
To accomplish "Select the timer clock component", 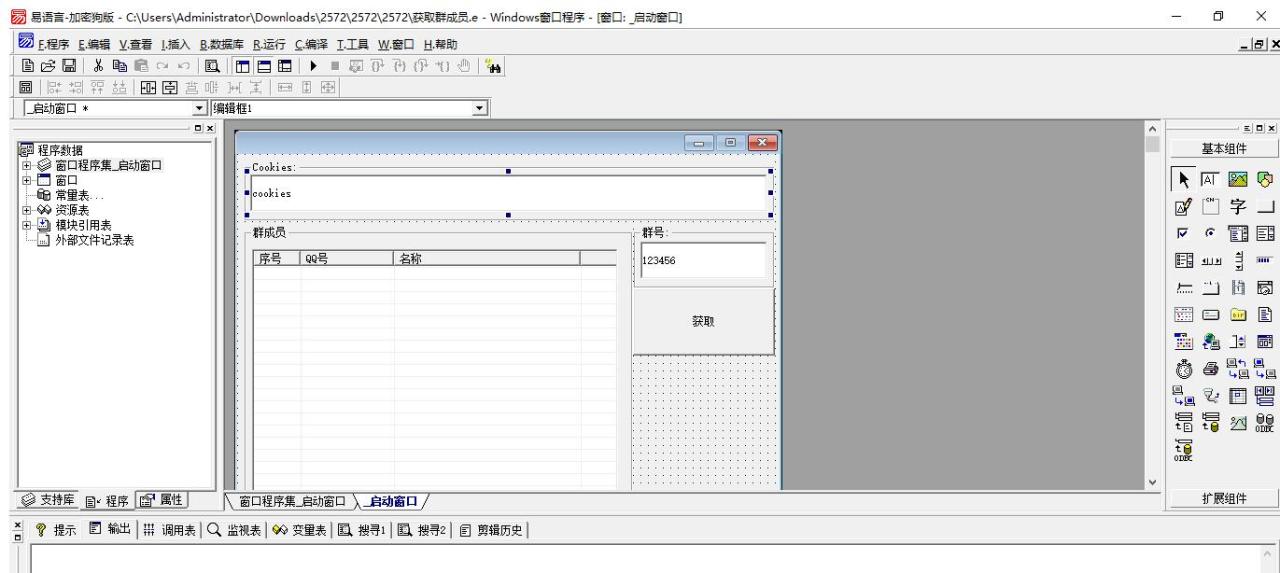I will [x=1185, y=370].
